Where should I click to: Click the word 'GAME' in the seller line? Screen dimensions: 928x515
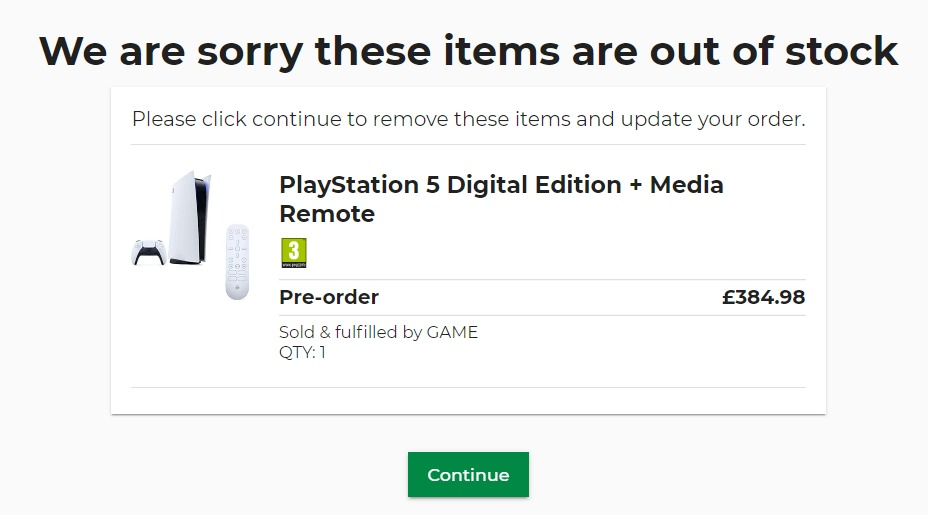point(452,332)
